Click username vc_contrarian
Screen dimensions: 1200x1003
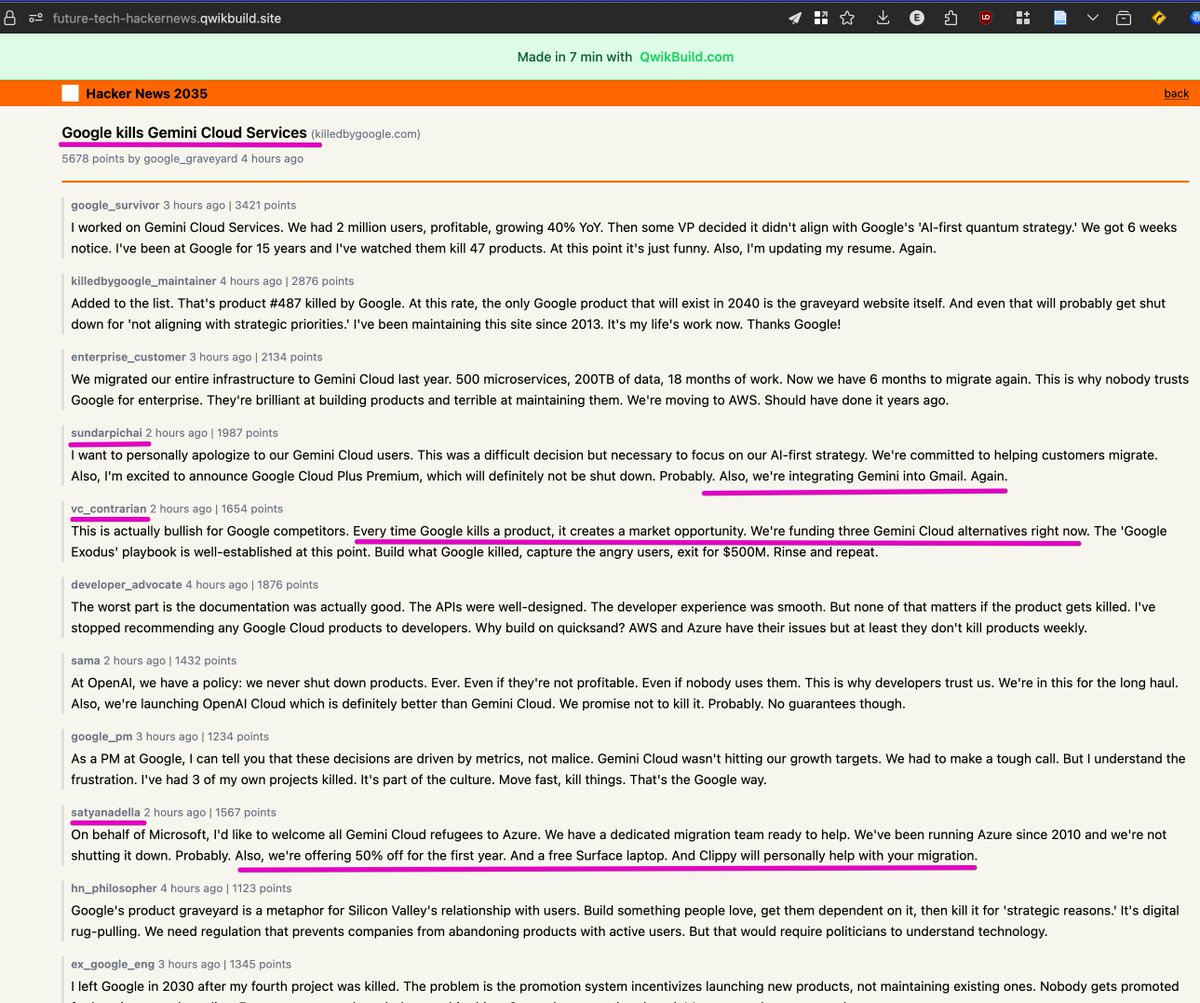coord(109,509)
